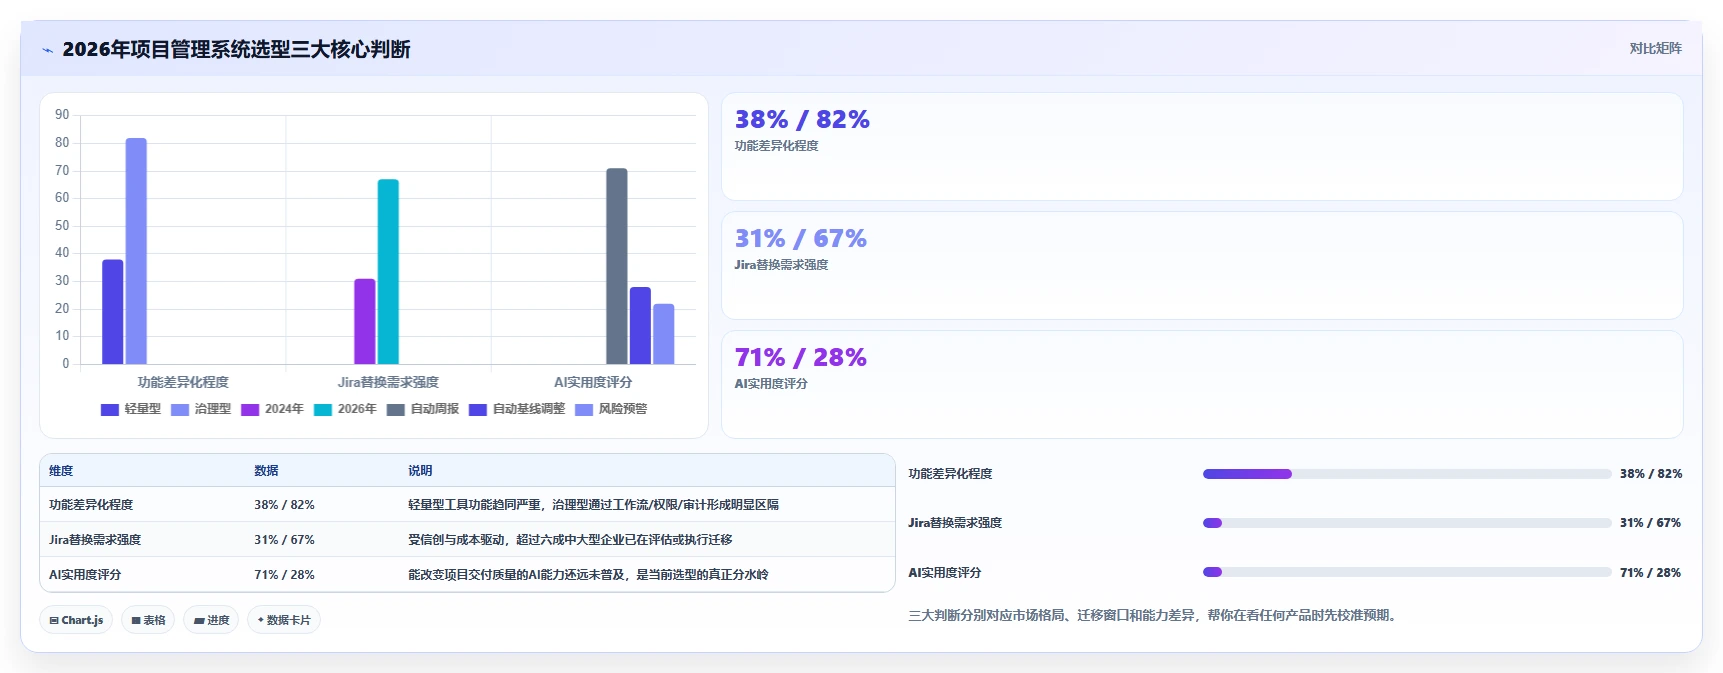The image size is (1723, 673).
Task: Toggle the 自动基线调整 legend entry
Action: click(517, 409)
